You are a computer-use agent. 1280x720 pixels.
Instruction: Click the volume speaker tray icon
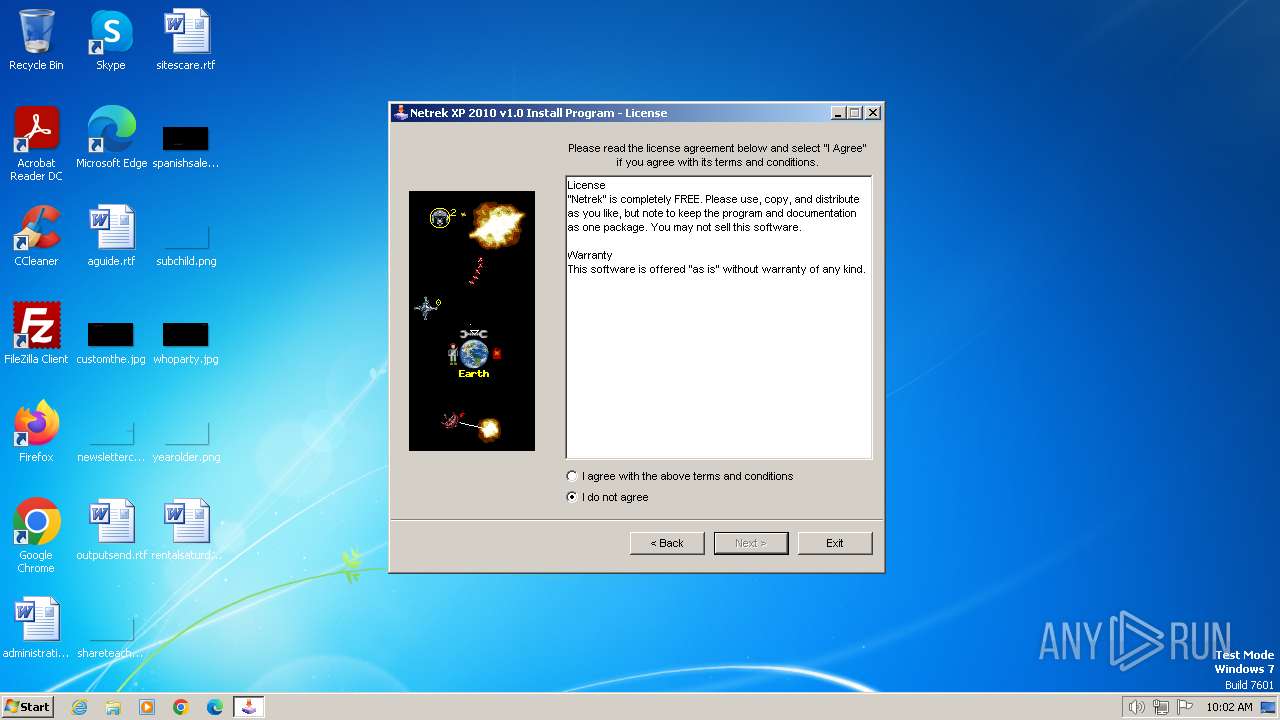tap(1136, 707)
